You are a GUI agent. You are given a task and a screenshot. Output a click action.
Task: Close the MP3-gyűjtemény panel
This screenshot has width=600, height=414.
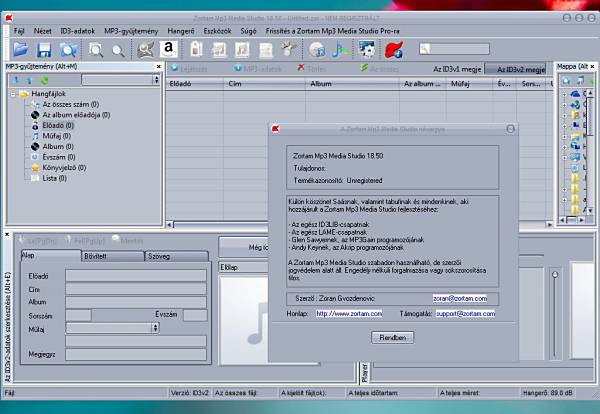pos(158,67)
